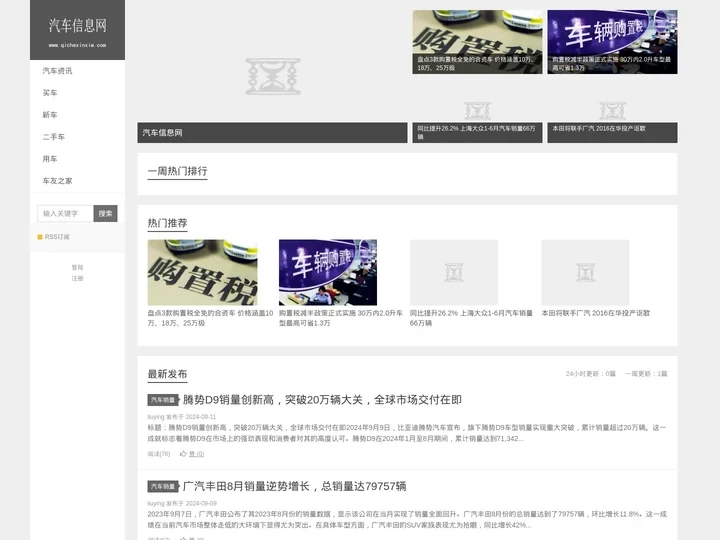Click thumbs-up icon under 腾势D9 article
Image resolution: width=720 pixels, height=540 pixels.
pyautogui.click(x=183, y=454)
